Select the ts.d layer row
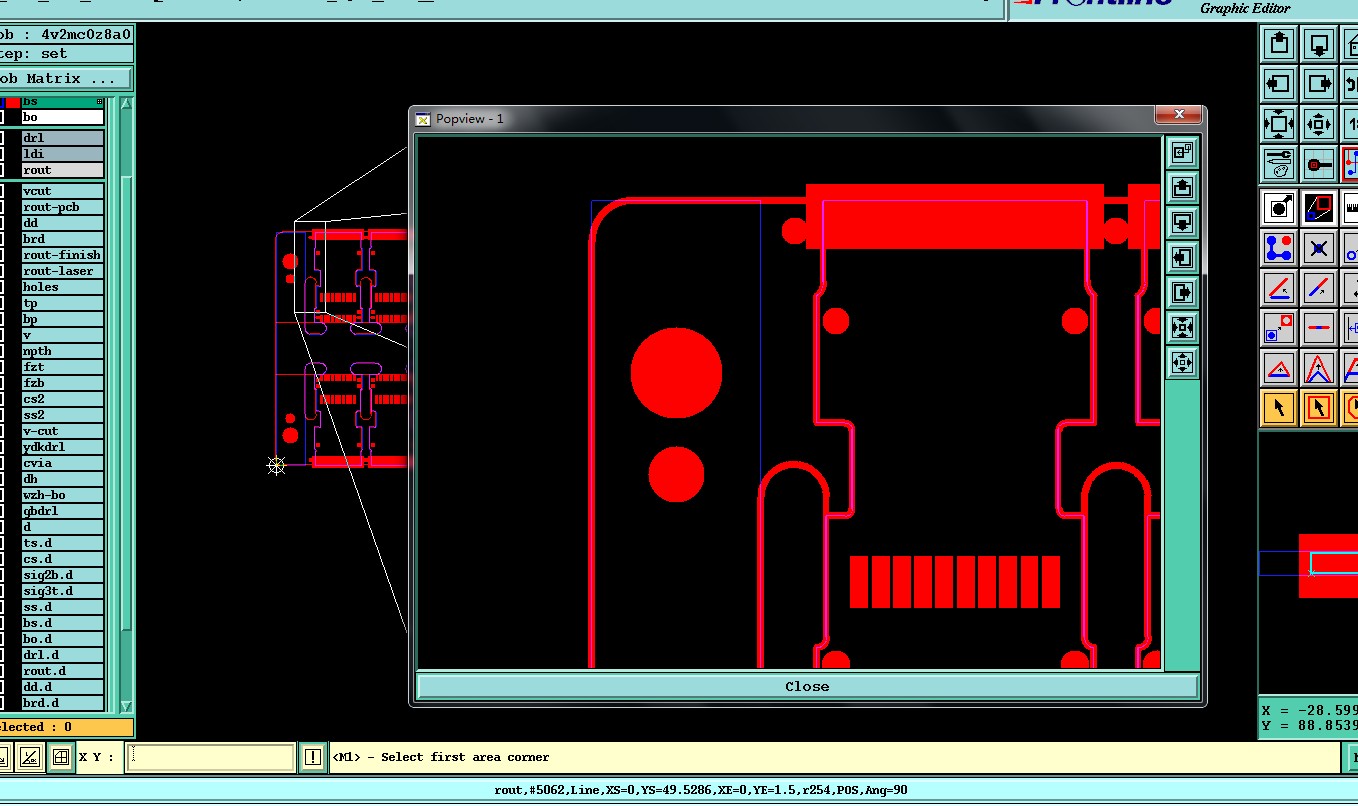 tap(62, 543)
